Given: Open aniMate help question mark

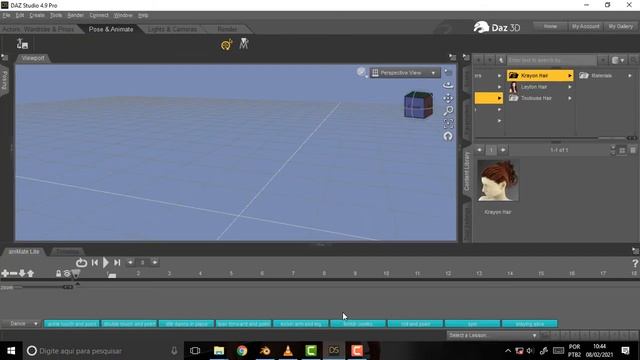Looking at the screenshot, I should point(635,264).
